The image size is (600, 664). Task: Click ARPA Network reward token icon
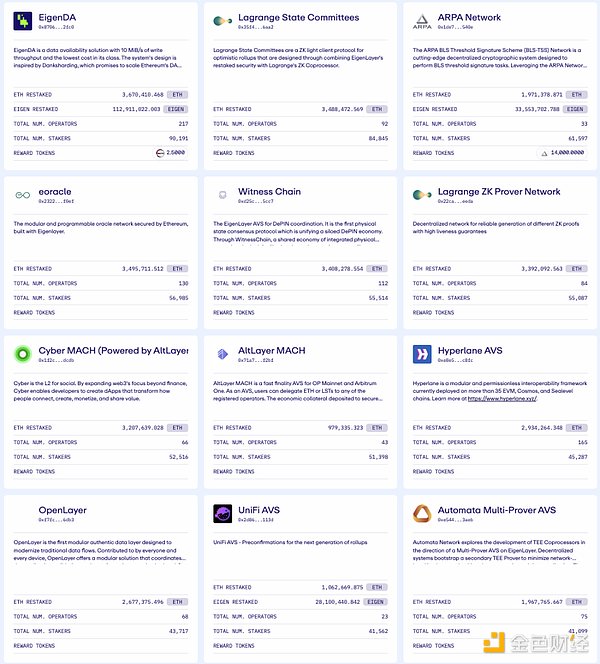pos(546,153)
